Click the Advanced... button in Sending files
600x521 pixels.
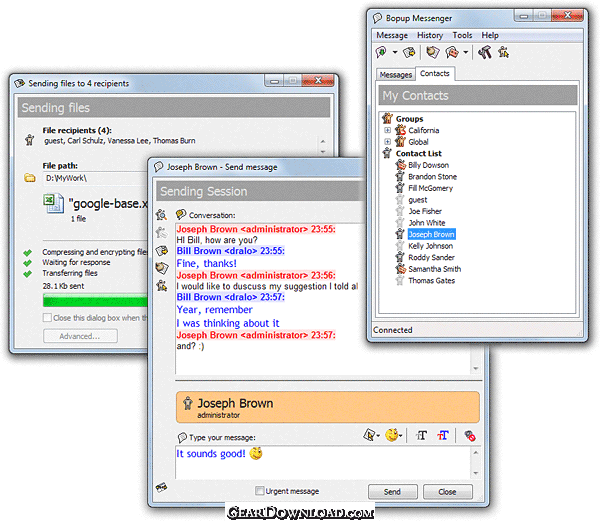point(80,336)
